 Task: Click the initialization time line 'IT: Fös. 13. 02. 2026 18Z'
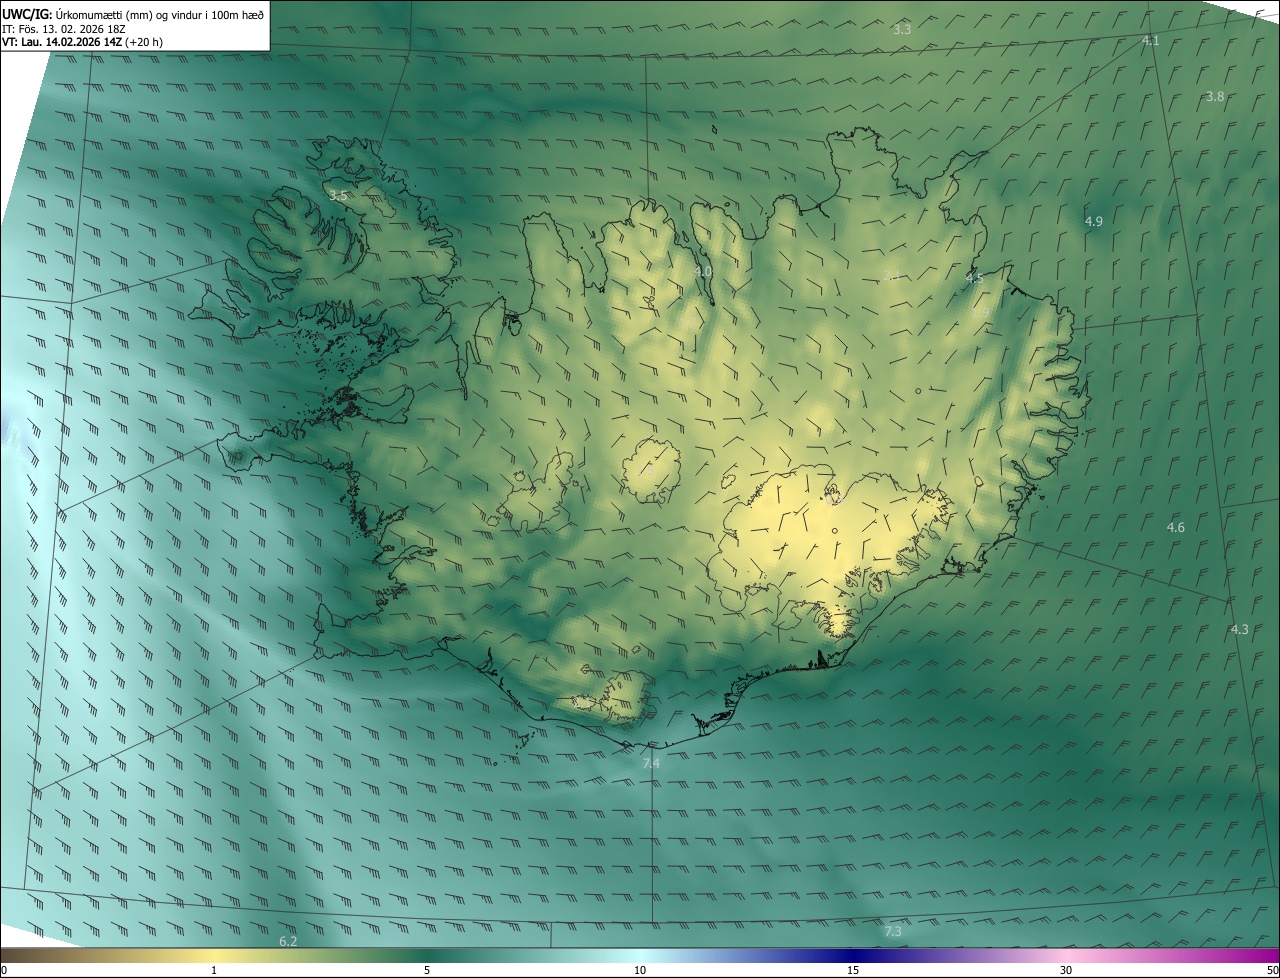point(64,28)
